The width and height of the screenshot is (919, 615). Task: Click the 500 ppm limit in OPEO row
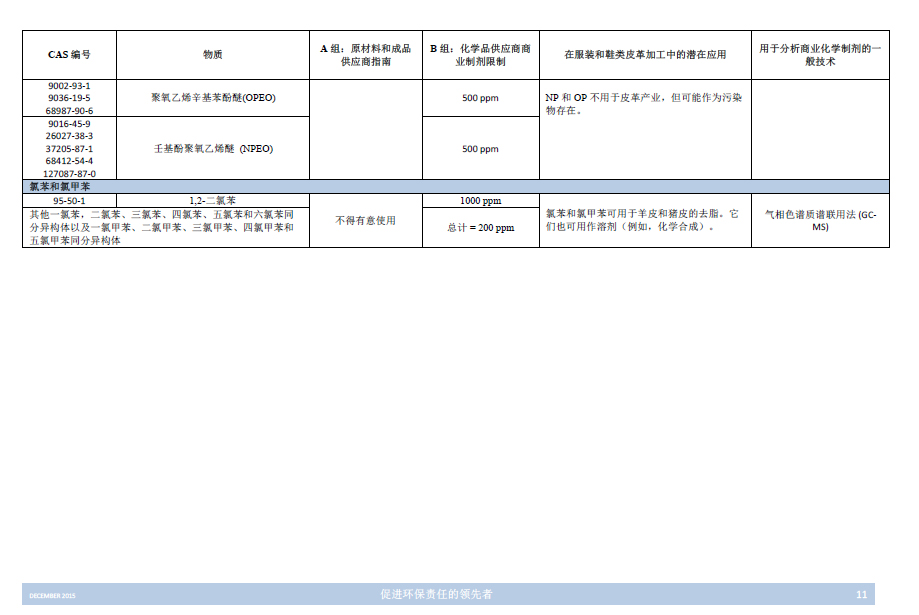pyautogui.click(x=480, y=98)
